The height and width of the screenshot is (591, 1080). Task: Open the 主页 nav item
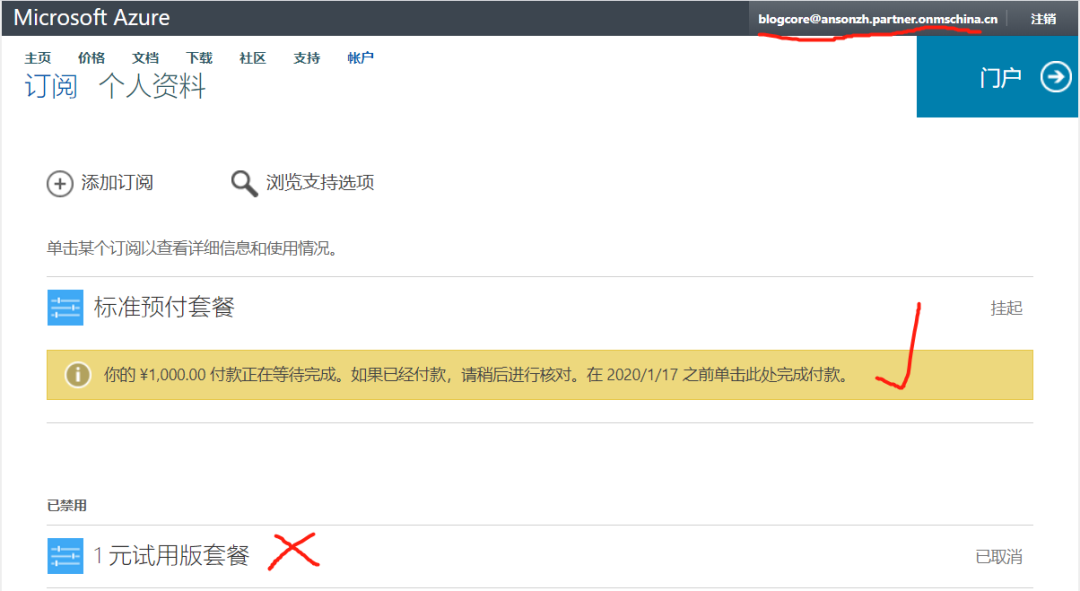[38, 58]
